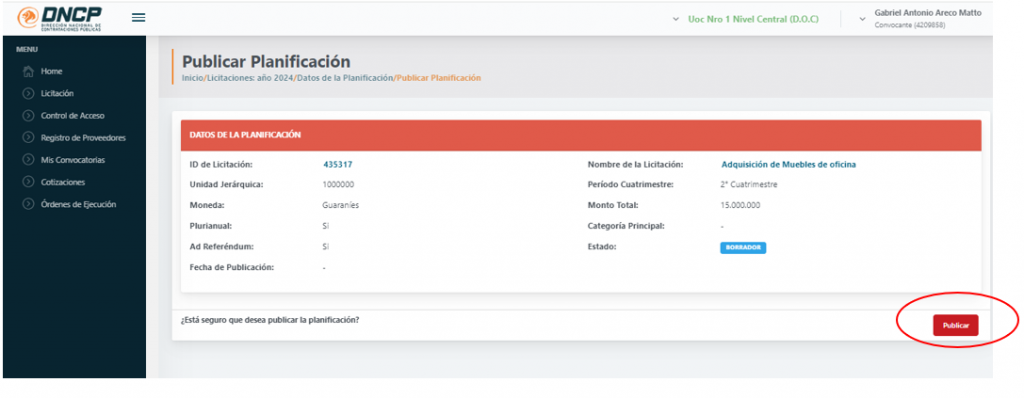Follow the Inicio breadcrumb link
Screen dimensions: 1024x398
(193, 78)
